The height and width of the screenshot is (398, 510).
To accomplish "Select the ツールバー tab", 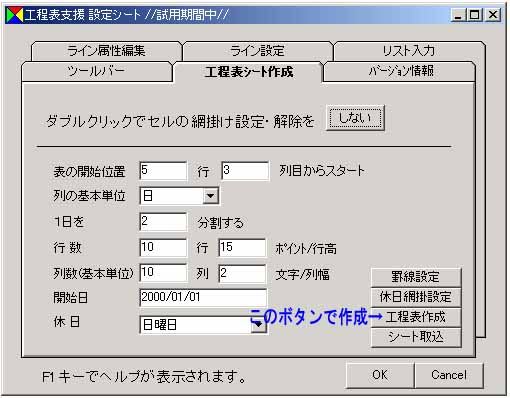I will [x=97, y=71].
